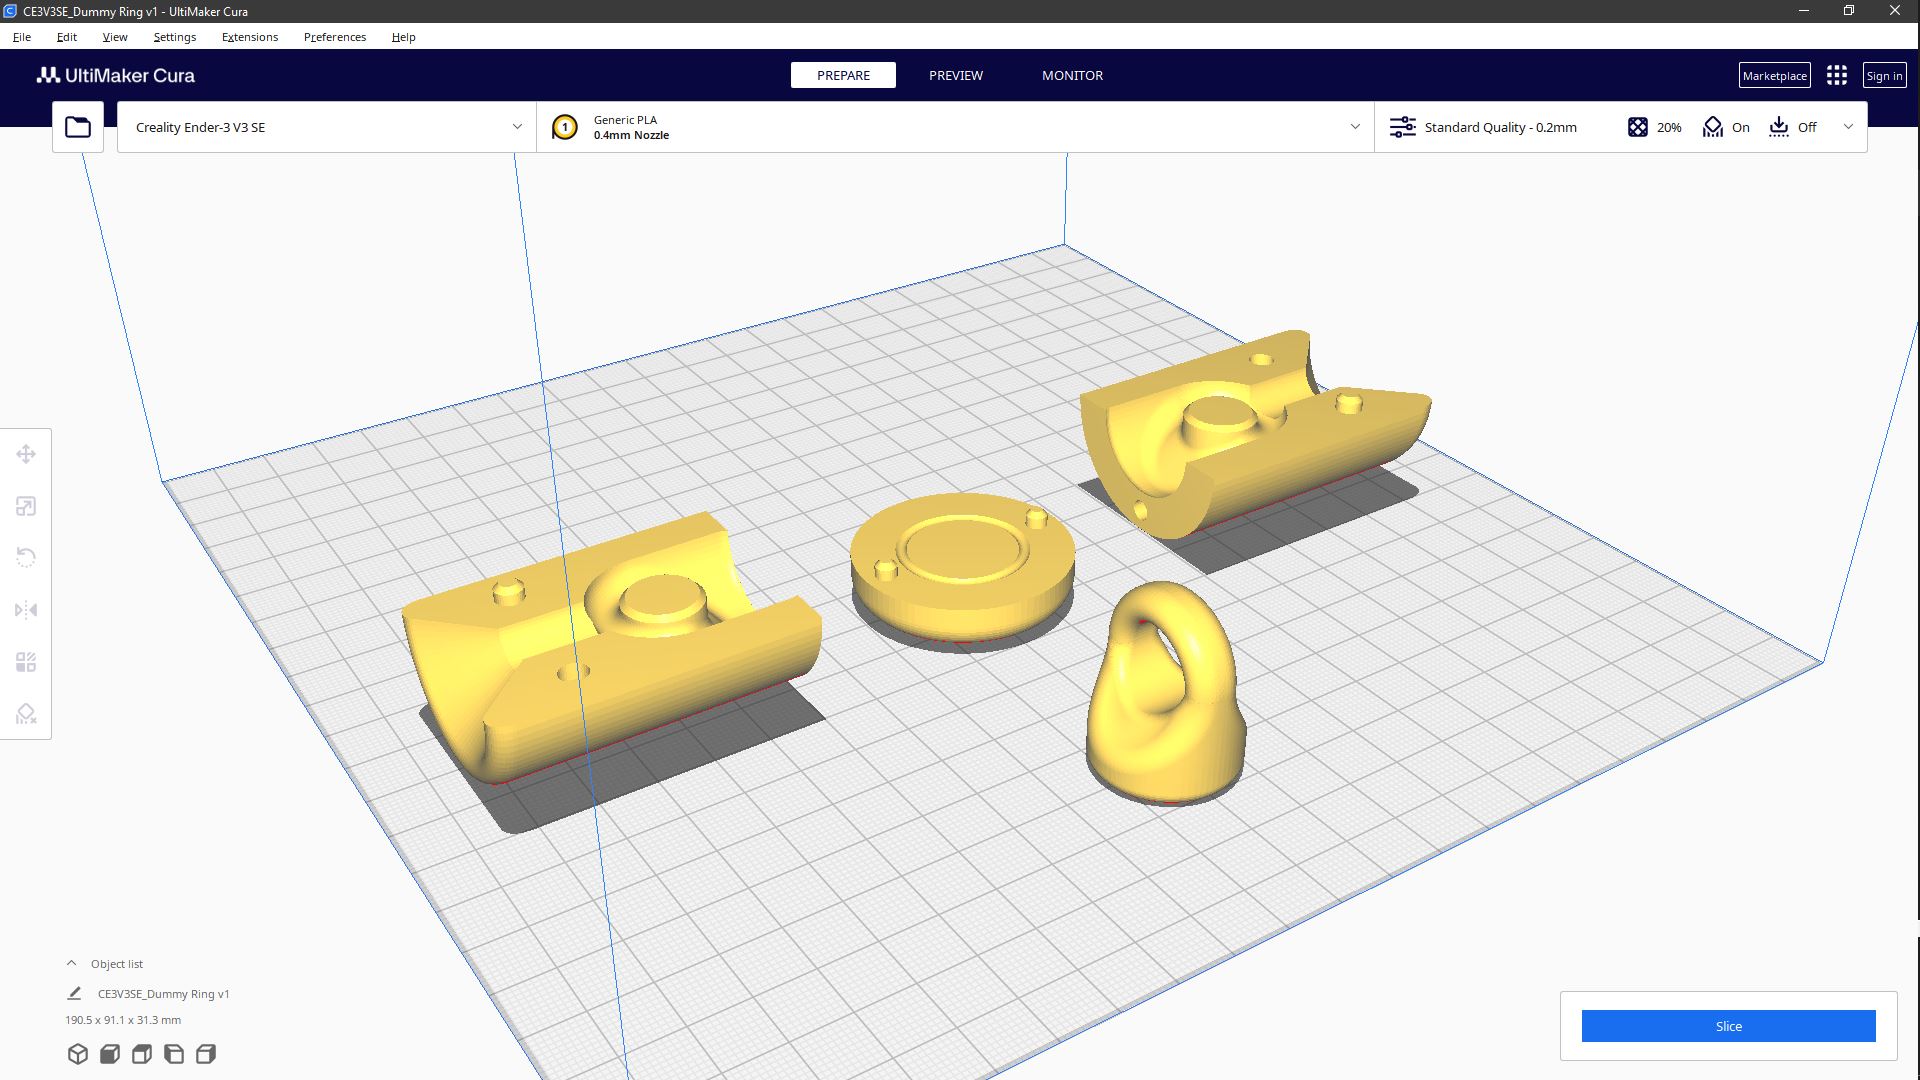The height and width of the screenshot is (1080, 1920).
Task: Open the Extensions menu
Action: click(x=250, y=37)
